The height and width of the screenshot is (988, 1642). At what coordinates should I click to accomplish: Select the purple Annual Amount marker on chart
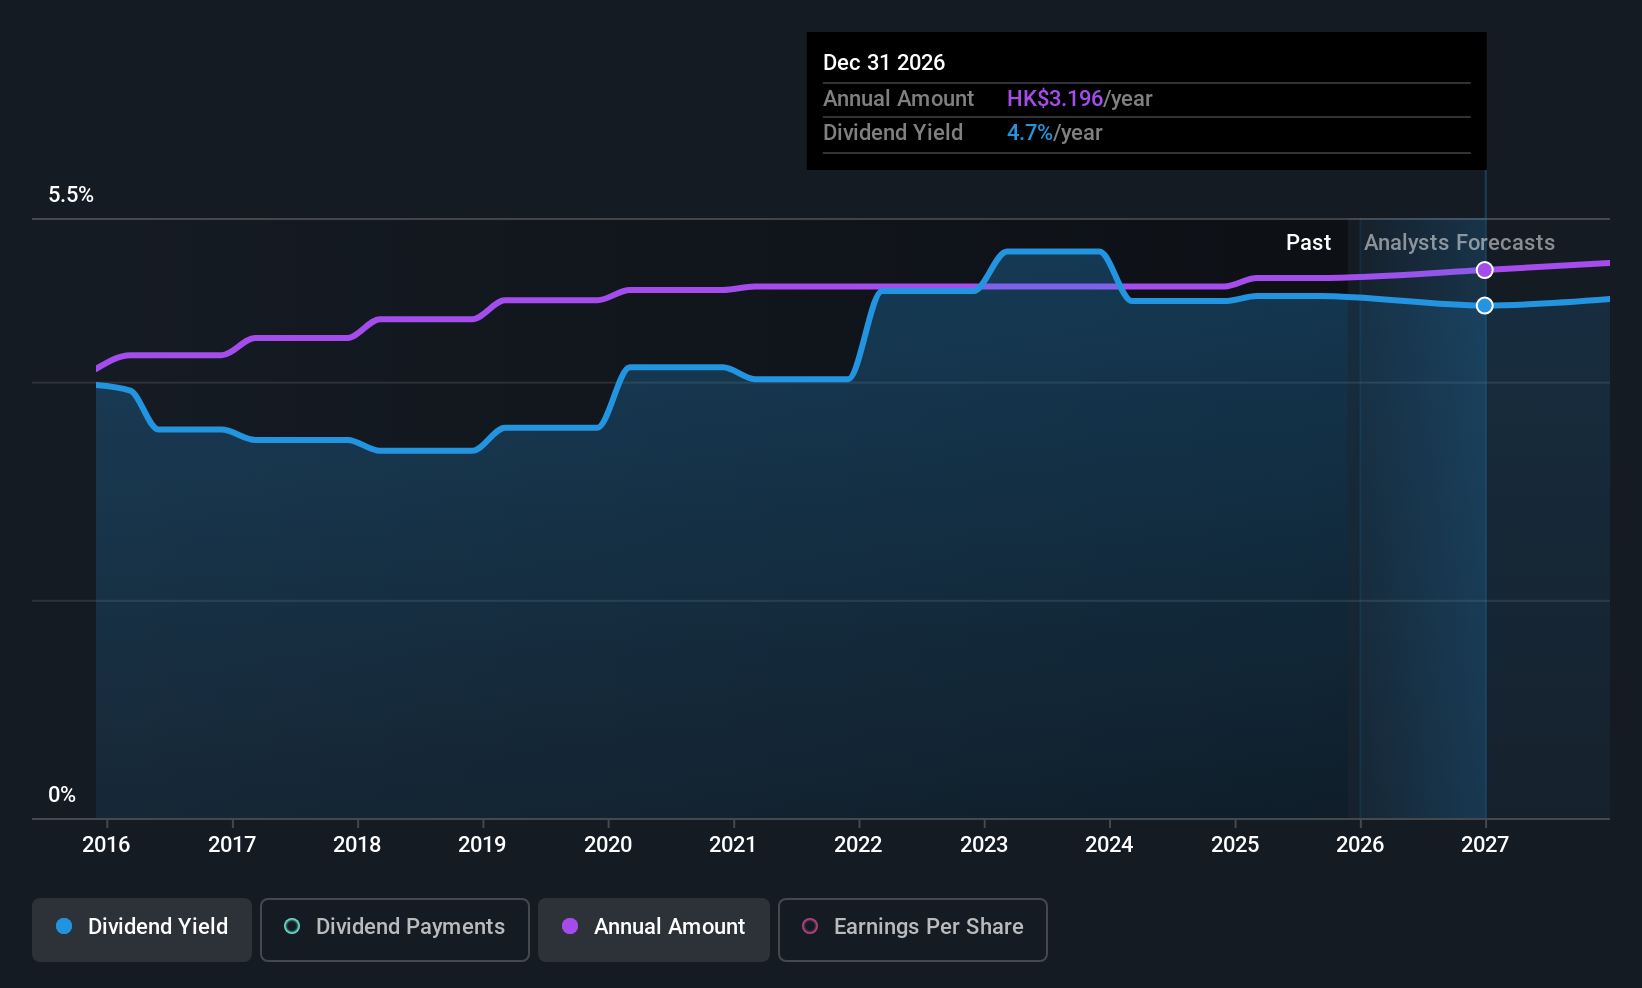point(1484,269)
